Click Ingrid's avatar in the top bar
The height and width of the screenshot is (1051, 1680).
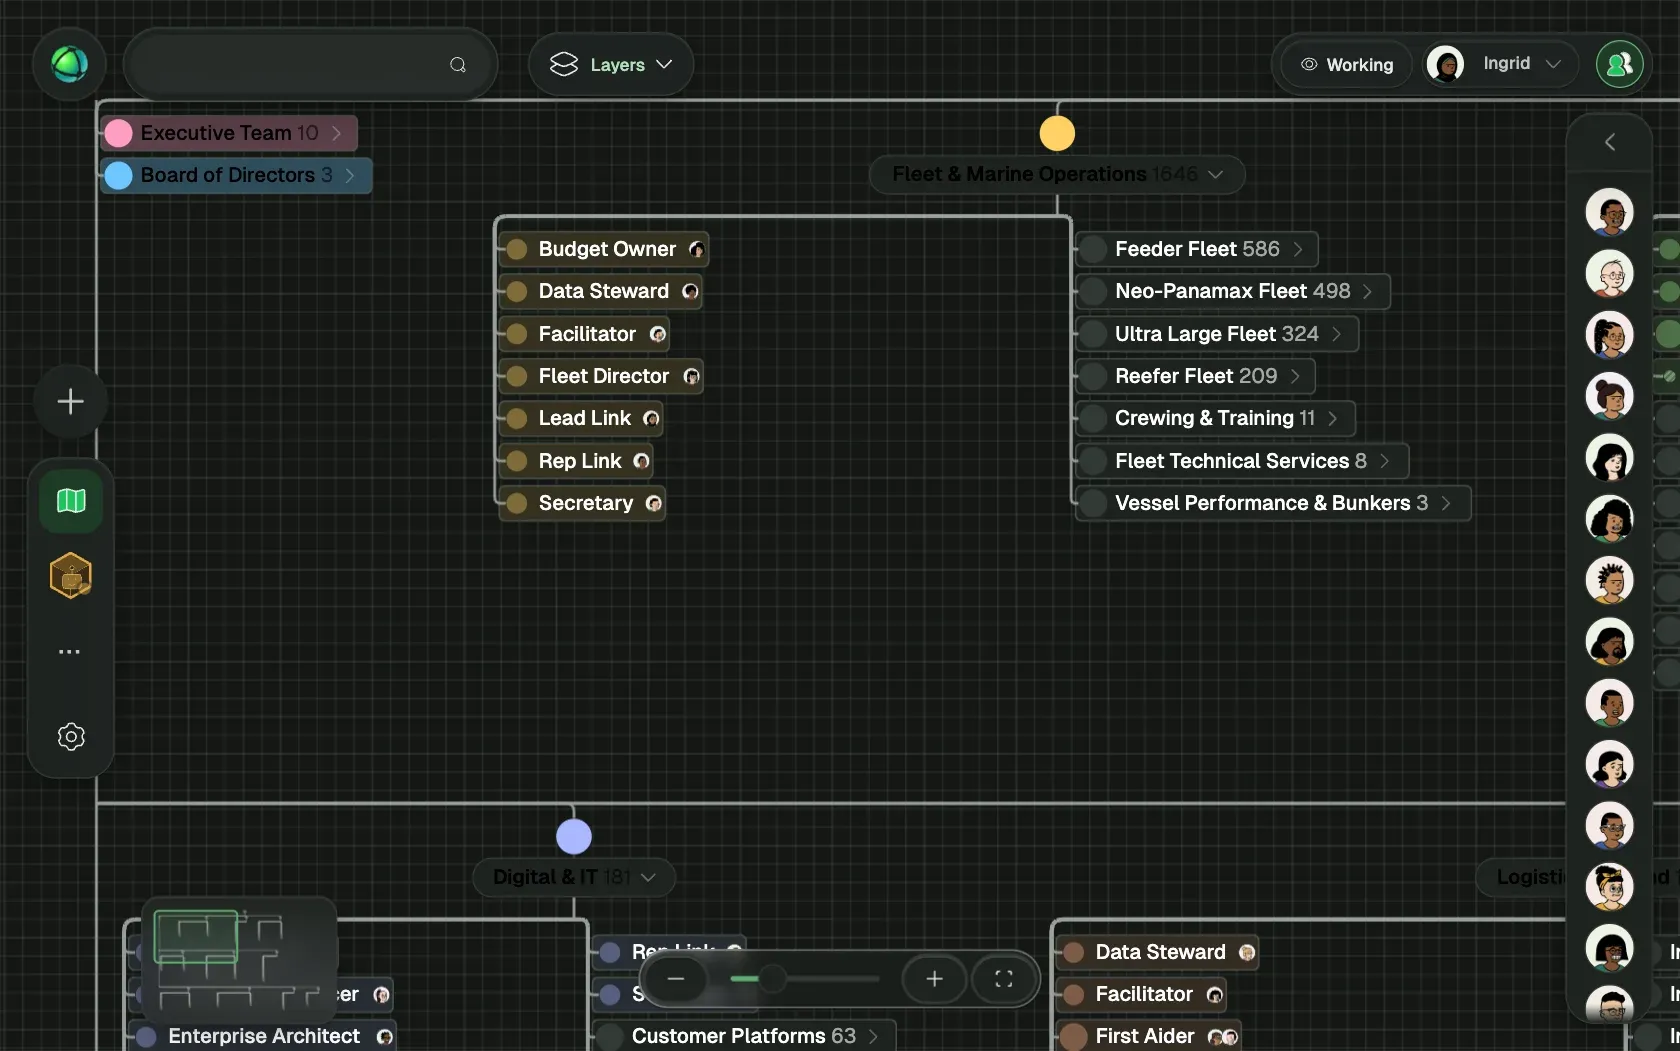(x=1445, y=64)
